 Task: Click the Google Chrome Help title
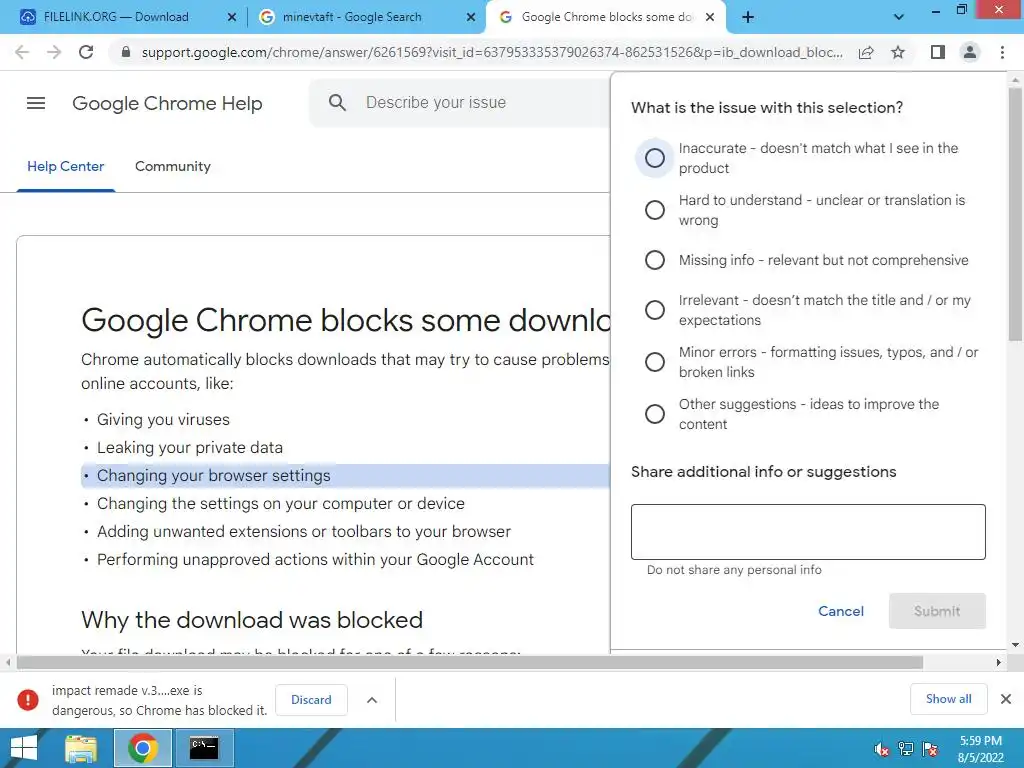[x=167, y=103]
